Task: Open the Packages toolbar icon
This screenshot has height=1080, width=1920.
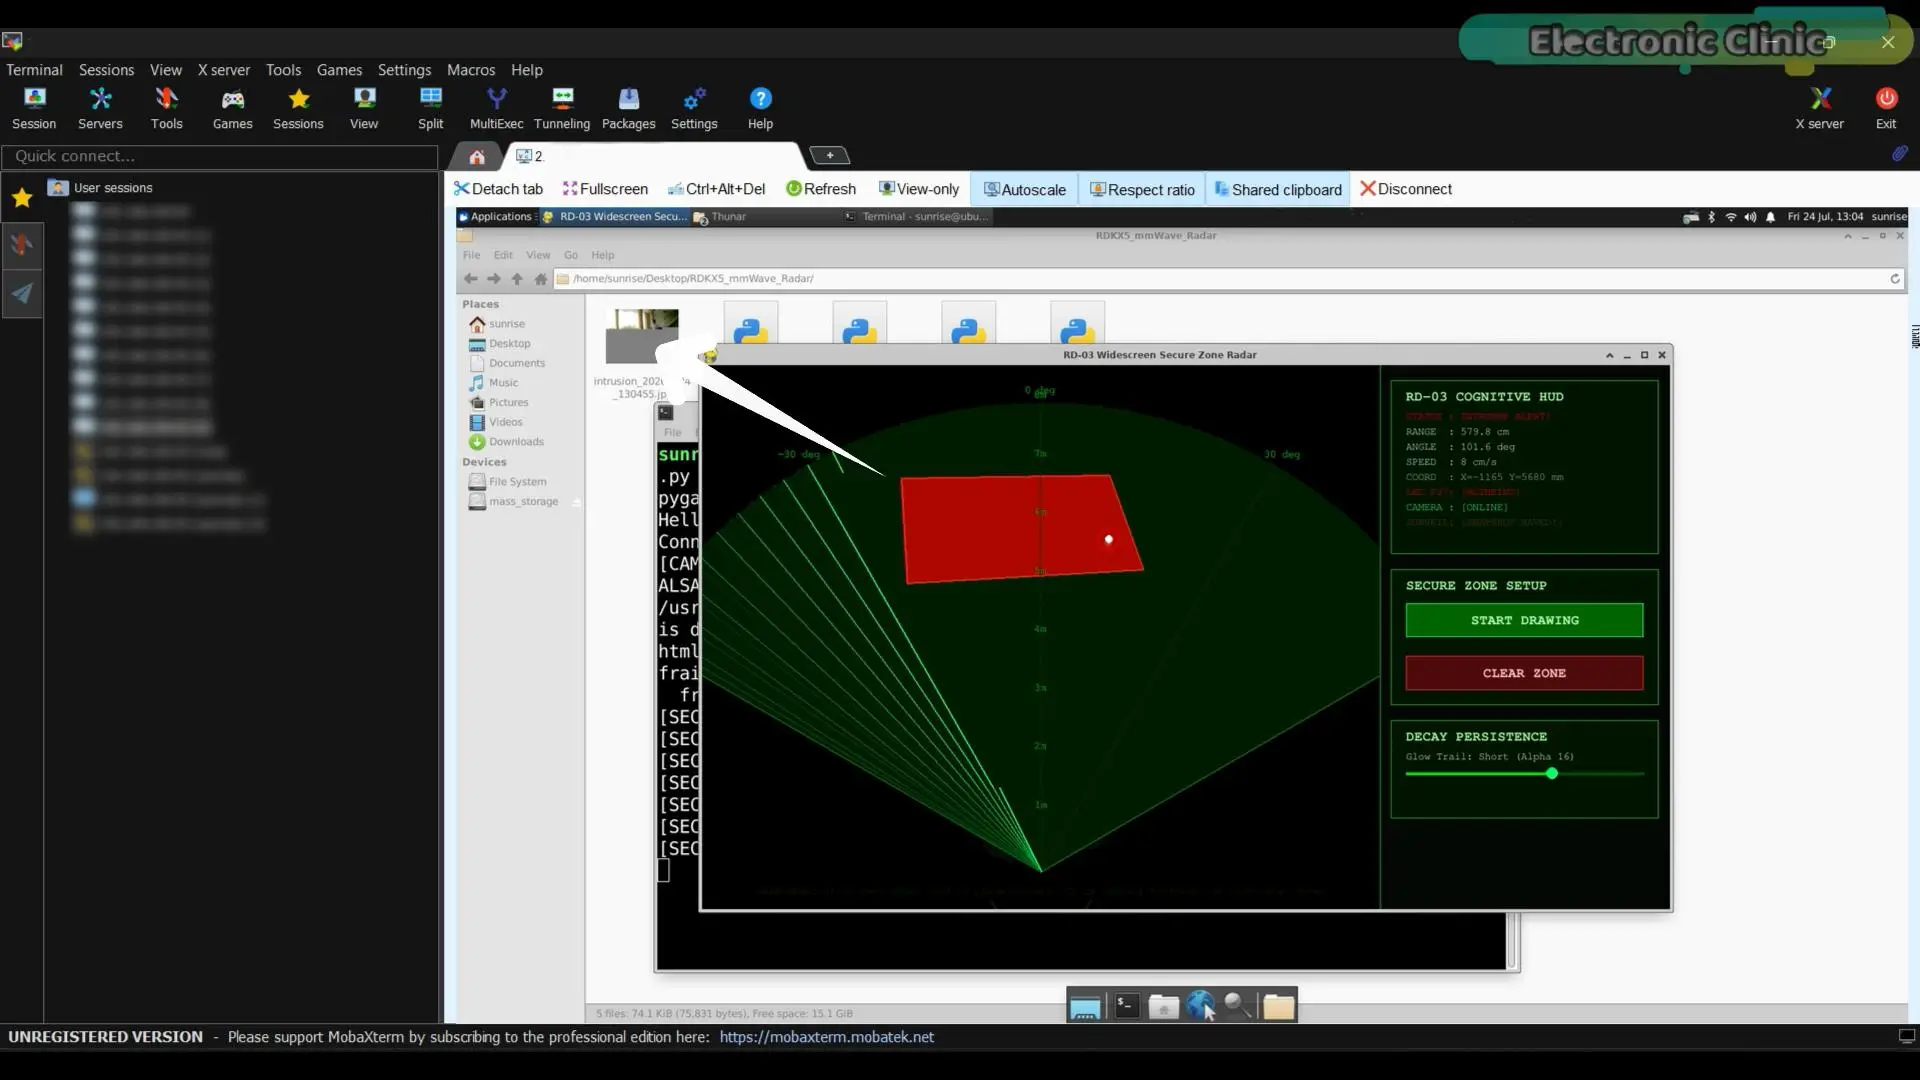Action: tap(628, 108)
